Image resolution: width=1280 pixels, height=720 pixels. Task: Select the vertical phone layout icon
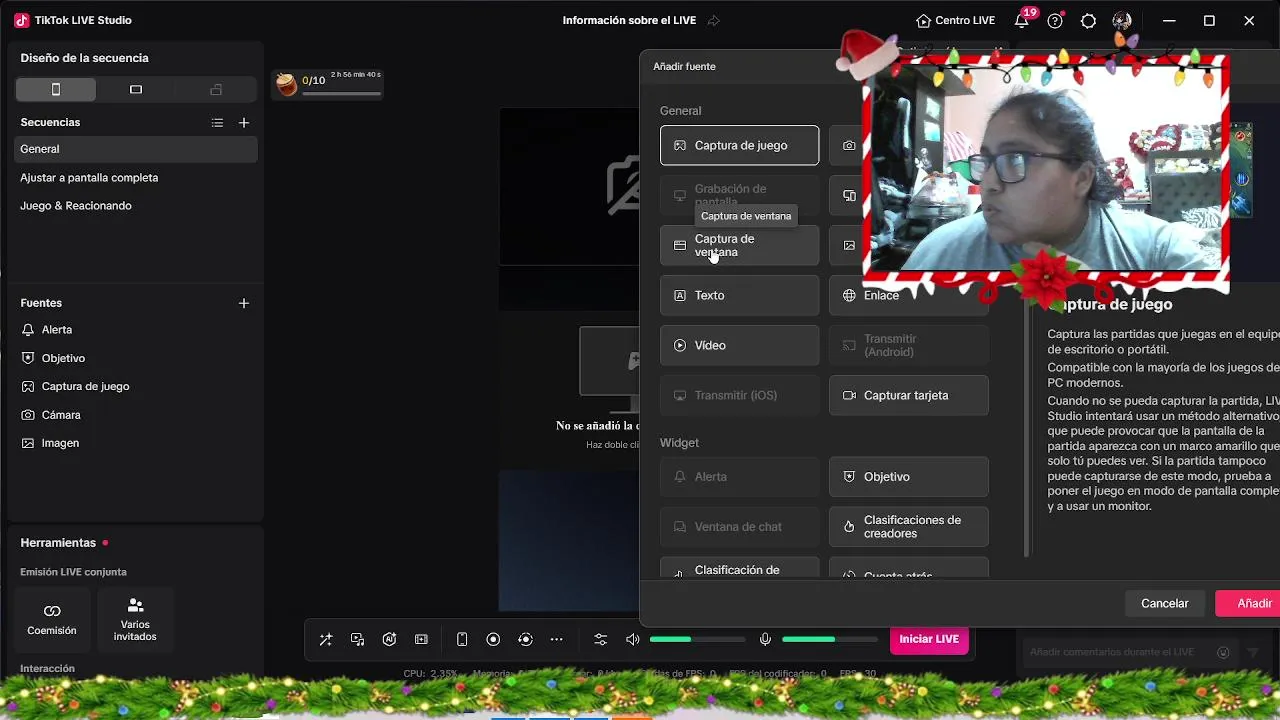[x=56, y=90]
